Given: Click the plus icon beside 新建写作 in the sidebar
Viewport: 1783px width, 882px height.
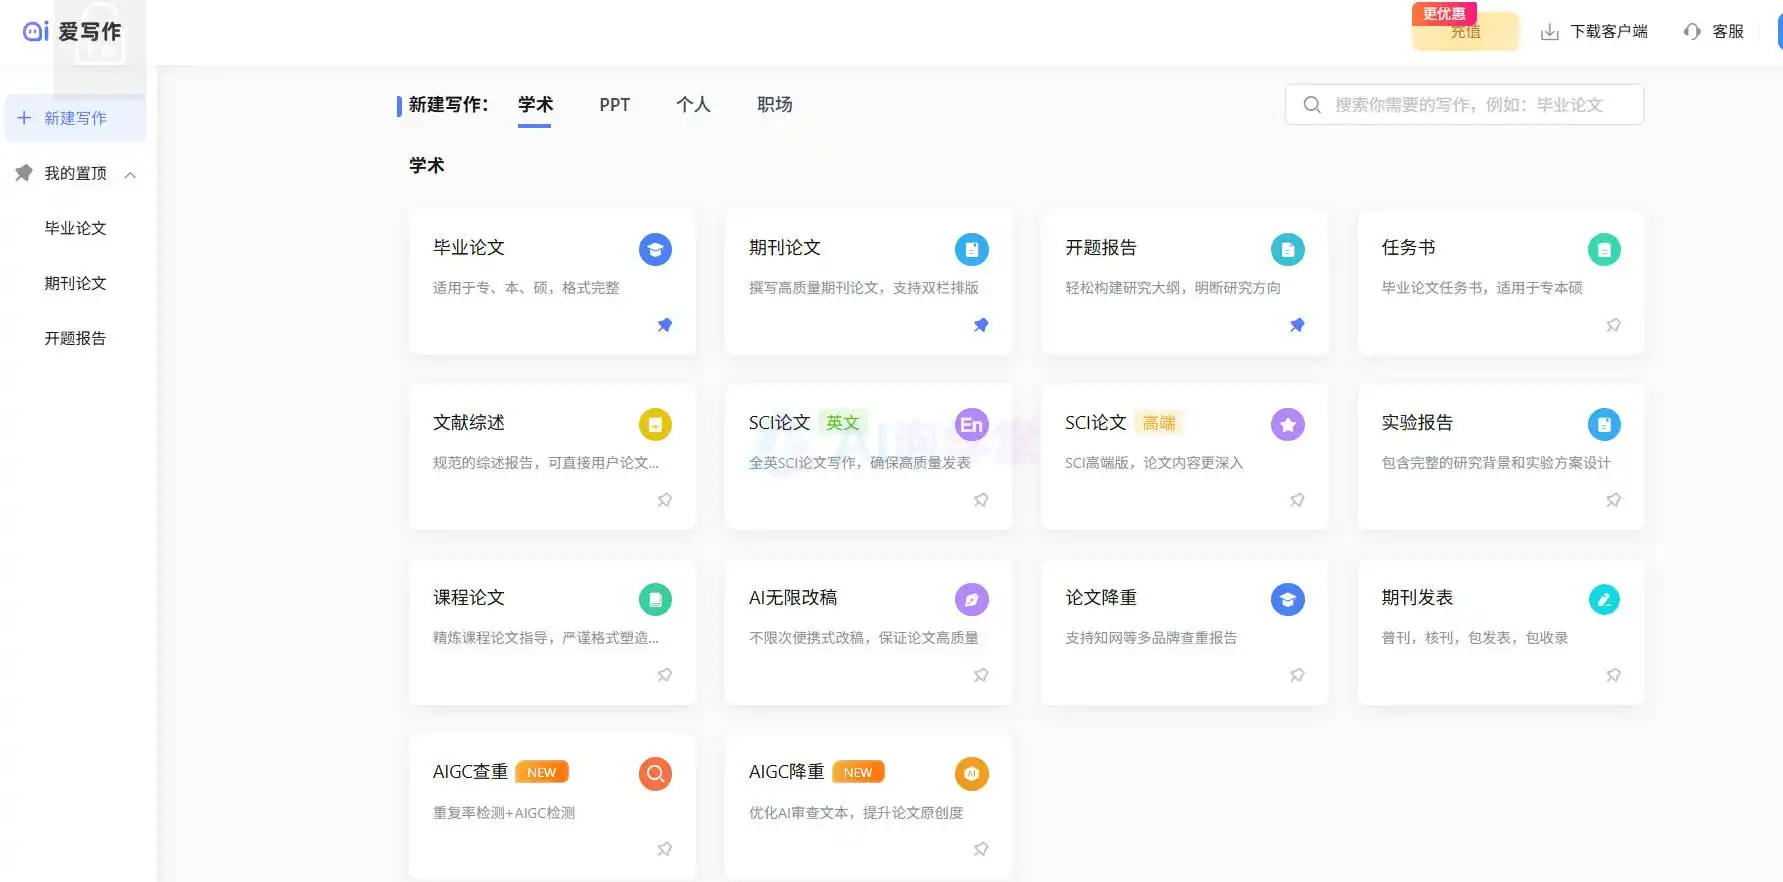Looking at the screenshot, I should (x=24, y=118).
